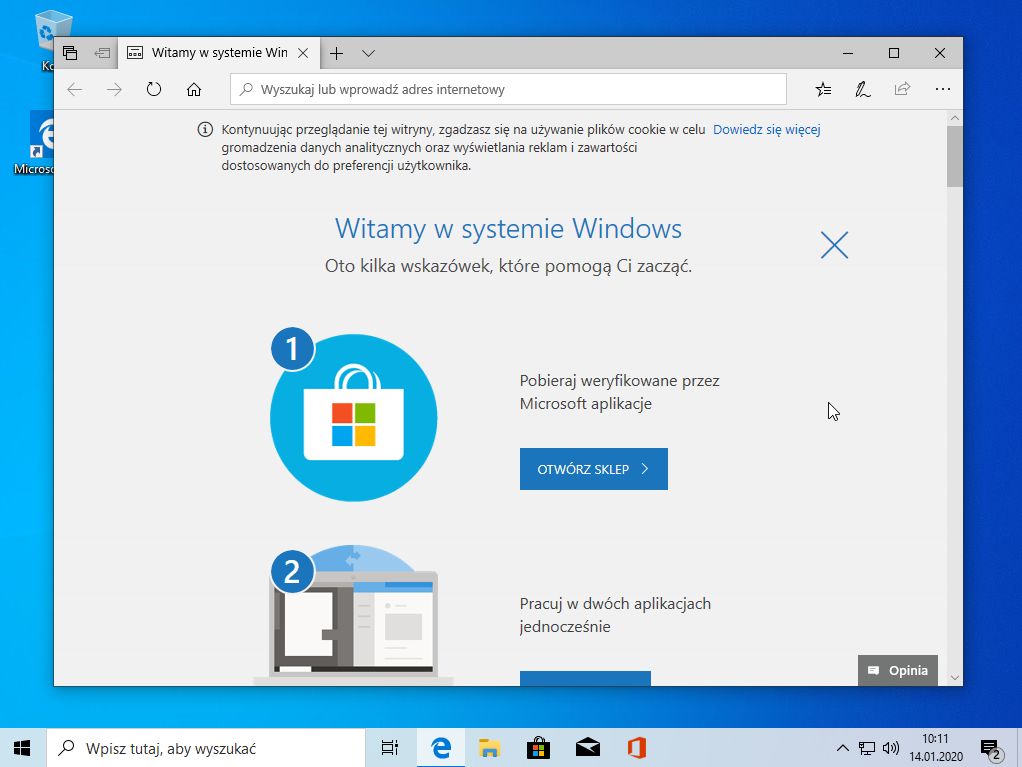The width and height of the screenshot is (1022, 767).
Task: Close the 'Witamy w systemie Win' tab
Action: coord(303,53)
